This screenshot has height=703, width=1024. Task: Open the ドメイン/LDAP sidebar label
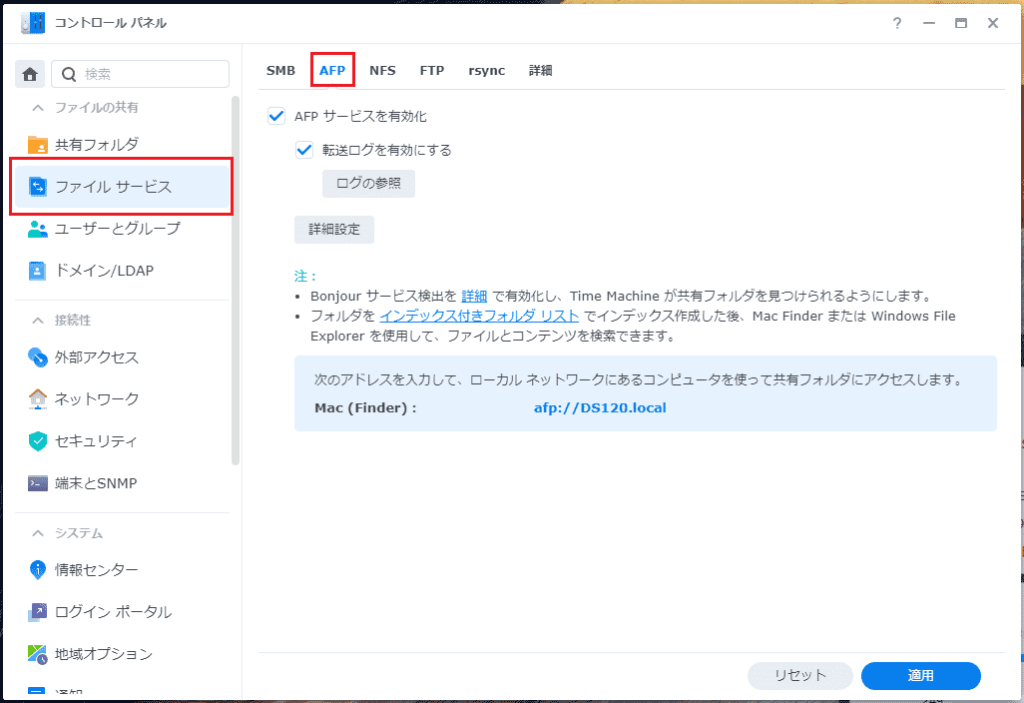[x=104, y=270]
